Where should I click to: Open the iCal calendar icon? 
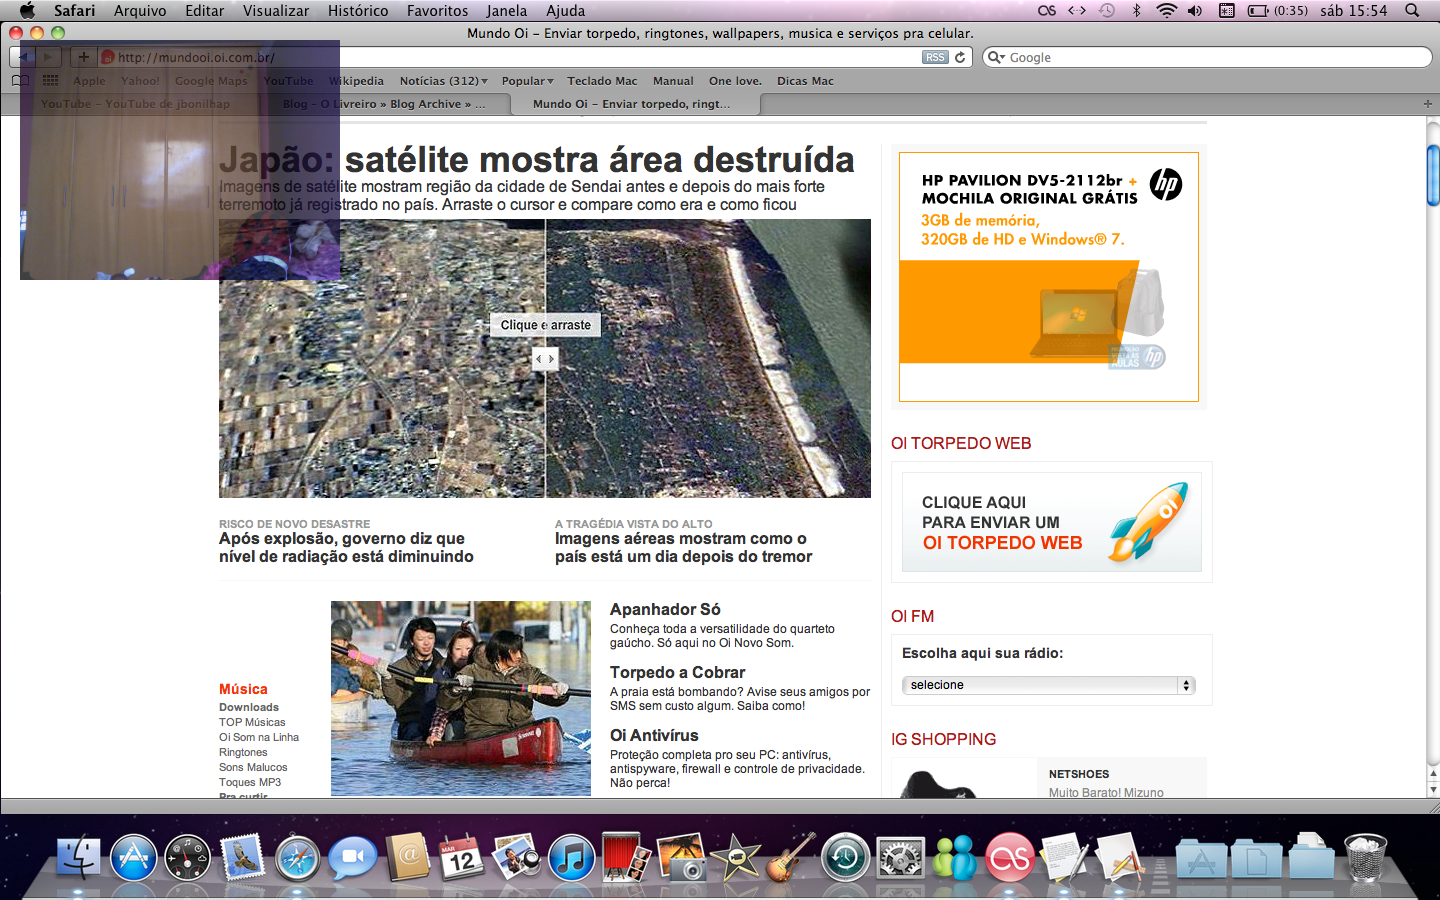tap(461, 858)
